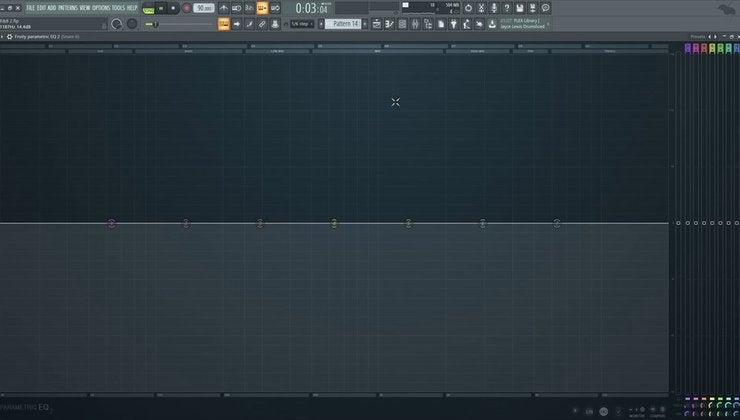This screenshot has width=740, height=420.
Task: Click the main pitch slider handle
Action: pyautogui.click(x=155, y=24)
